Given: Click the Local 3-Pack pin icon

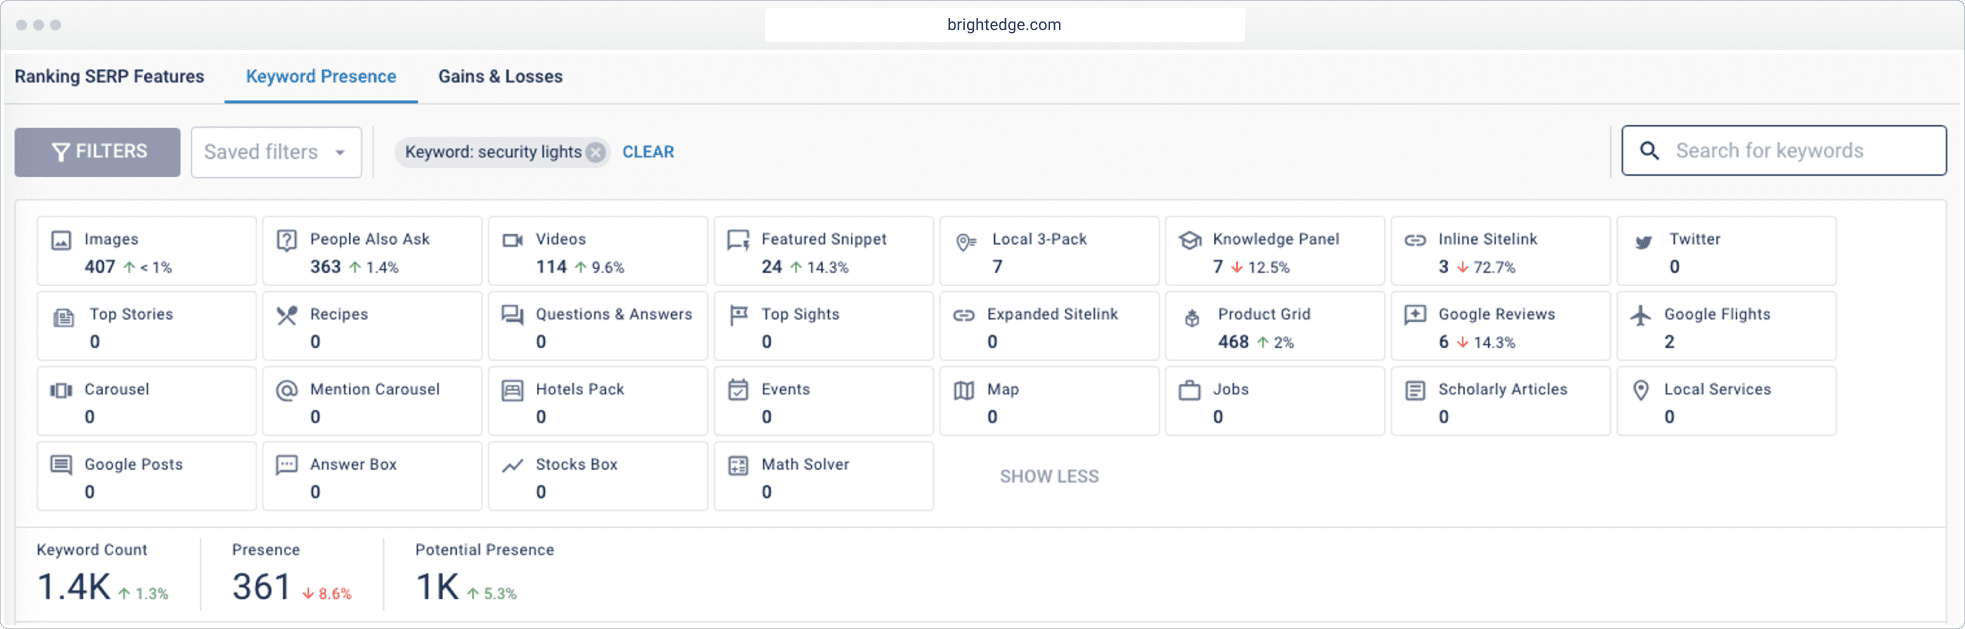Looking at the screenshot, I should 965,242.
